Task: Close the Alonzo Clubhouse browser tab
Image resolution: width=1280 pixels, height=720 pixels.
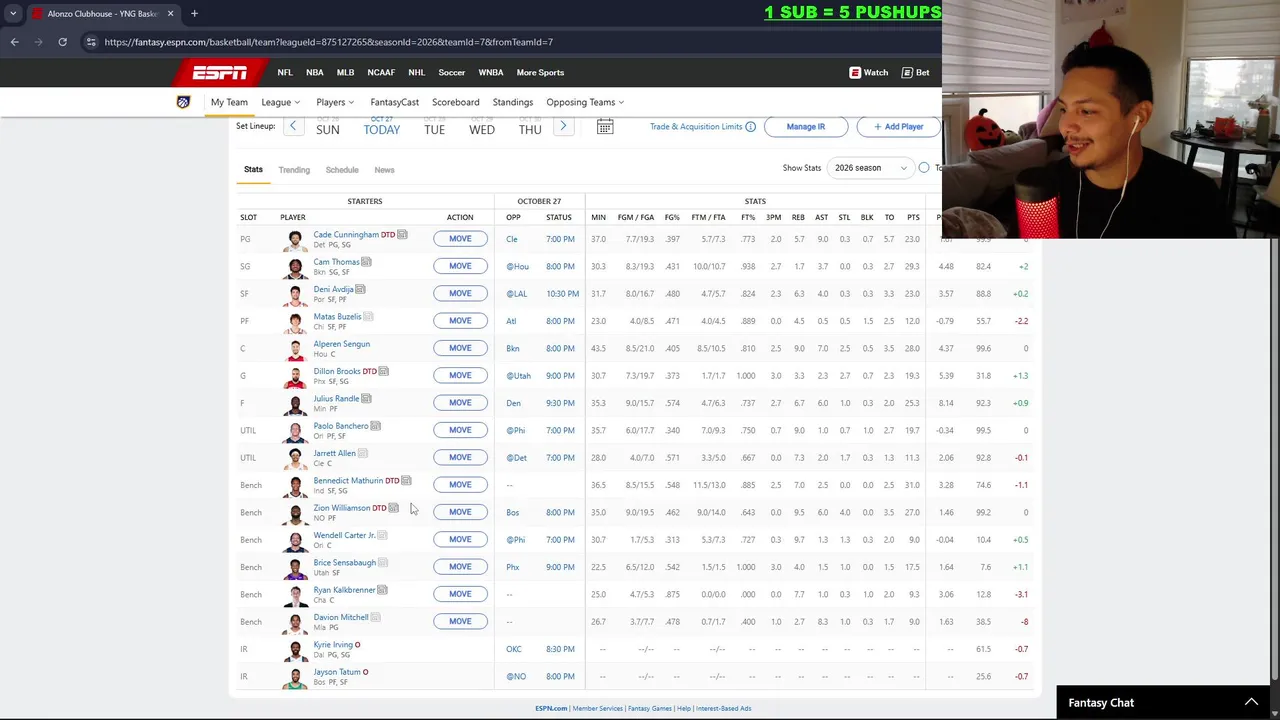Action: pos(170,13)
